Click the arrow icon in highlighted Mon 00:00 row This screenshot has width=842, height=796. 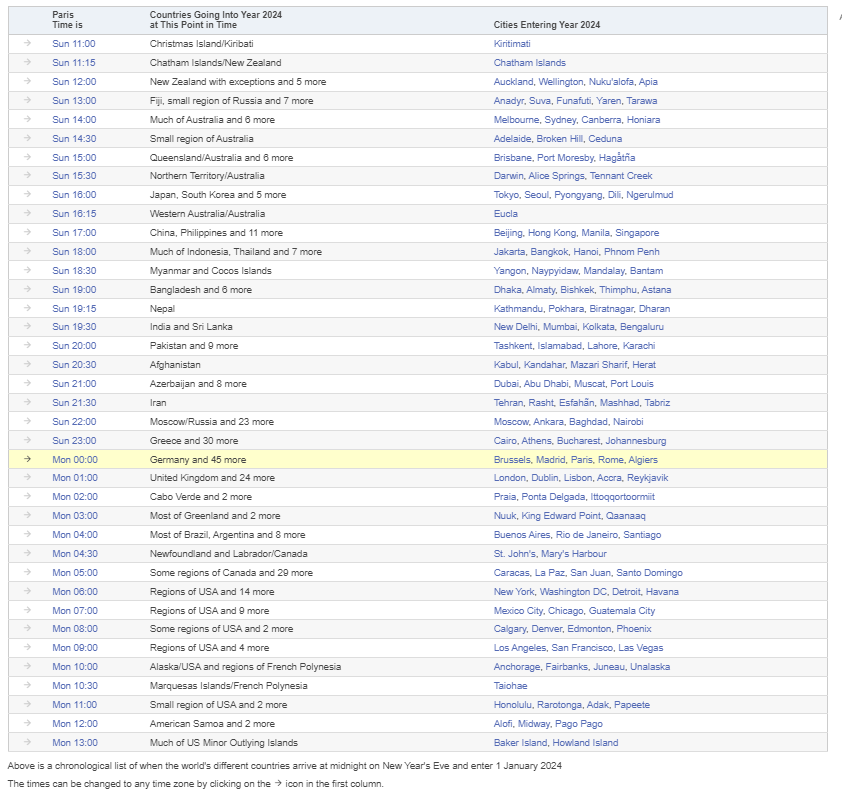click(x=27, y=459)
